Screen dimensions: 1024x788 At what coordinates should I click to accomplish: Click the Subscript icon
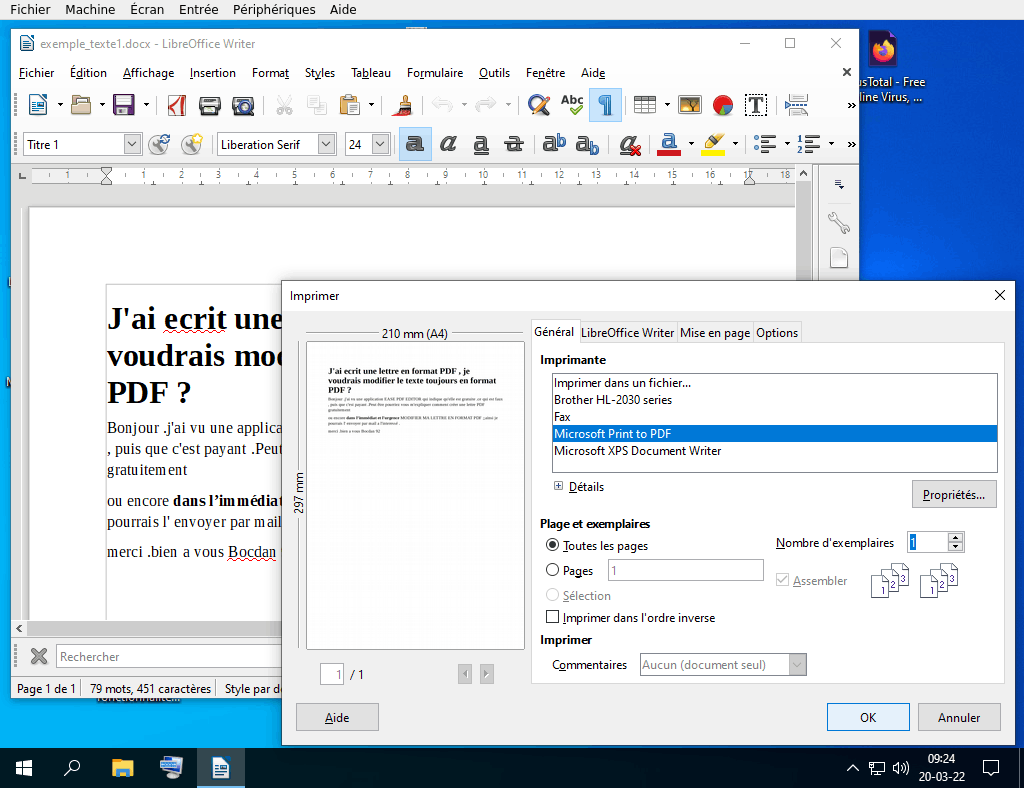pos(587,144)
